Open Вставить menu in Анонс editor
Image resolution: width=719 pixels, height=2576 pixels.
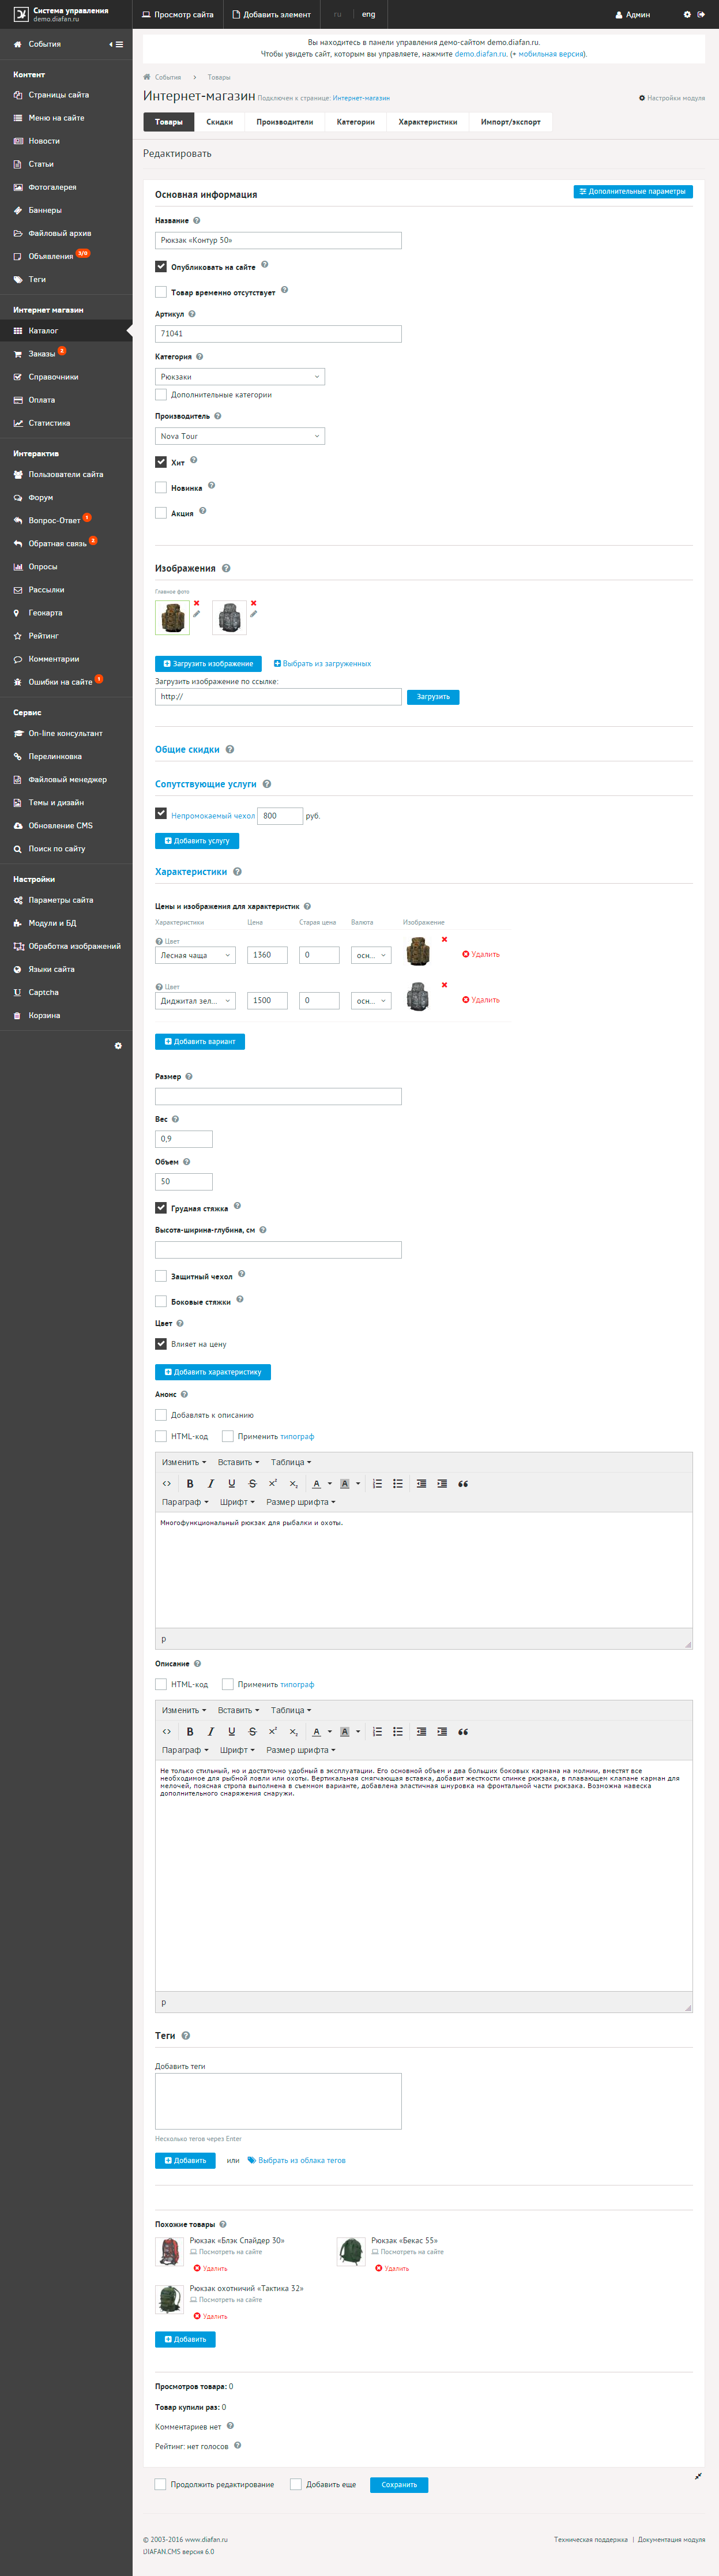tap(238, 1462)
